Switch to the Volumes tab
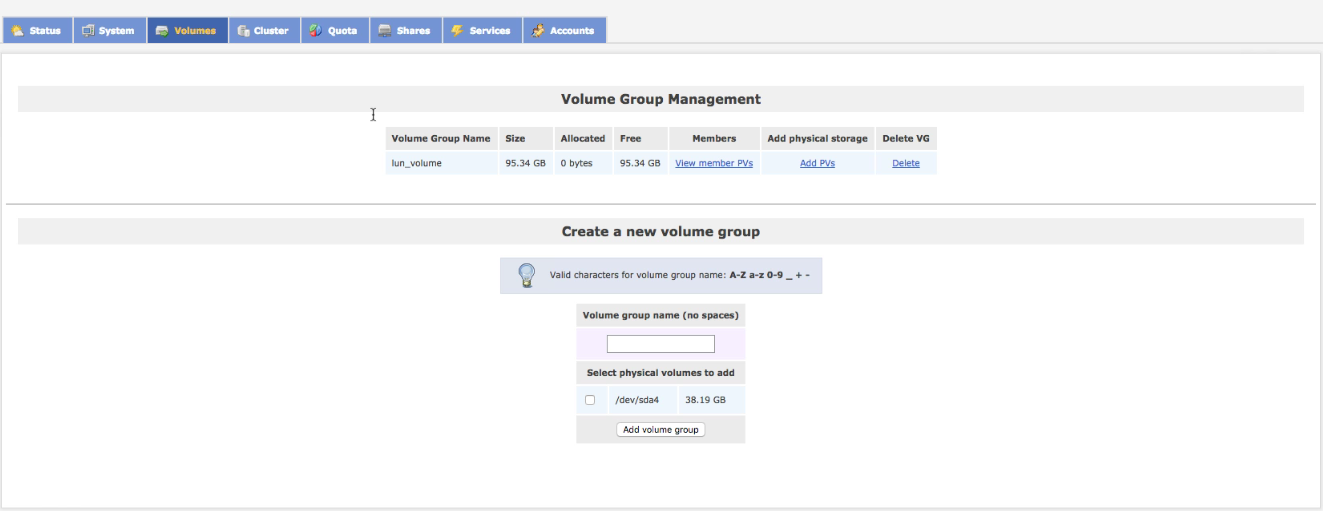 pyautogui.click(x=187, y=31)
